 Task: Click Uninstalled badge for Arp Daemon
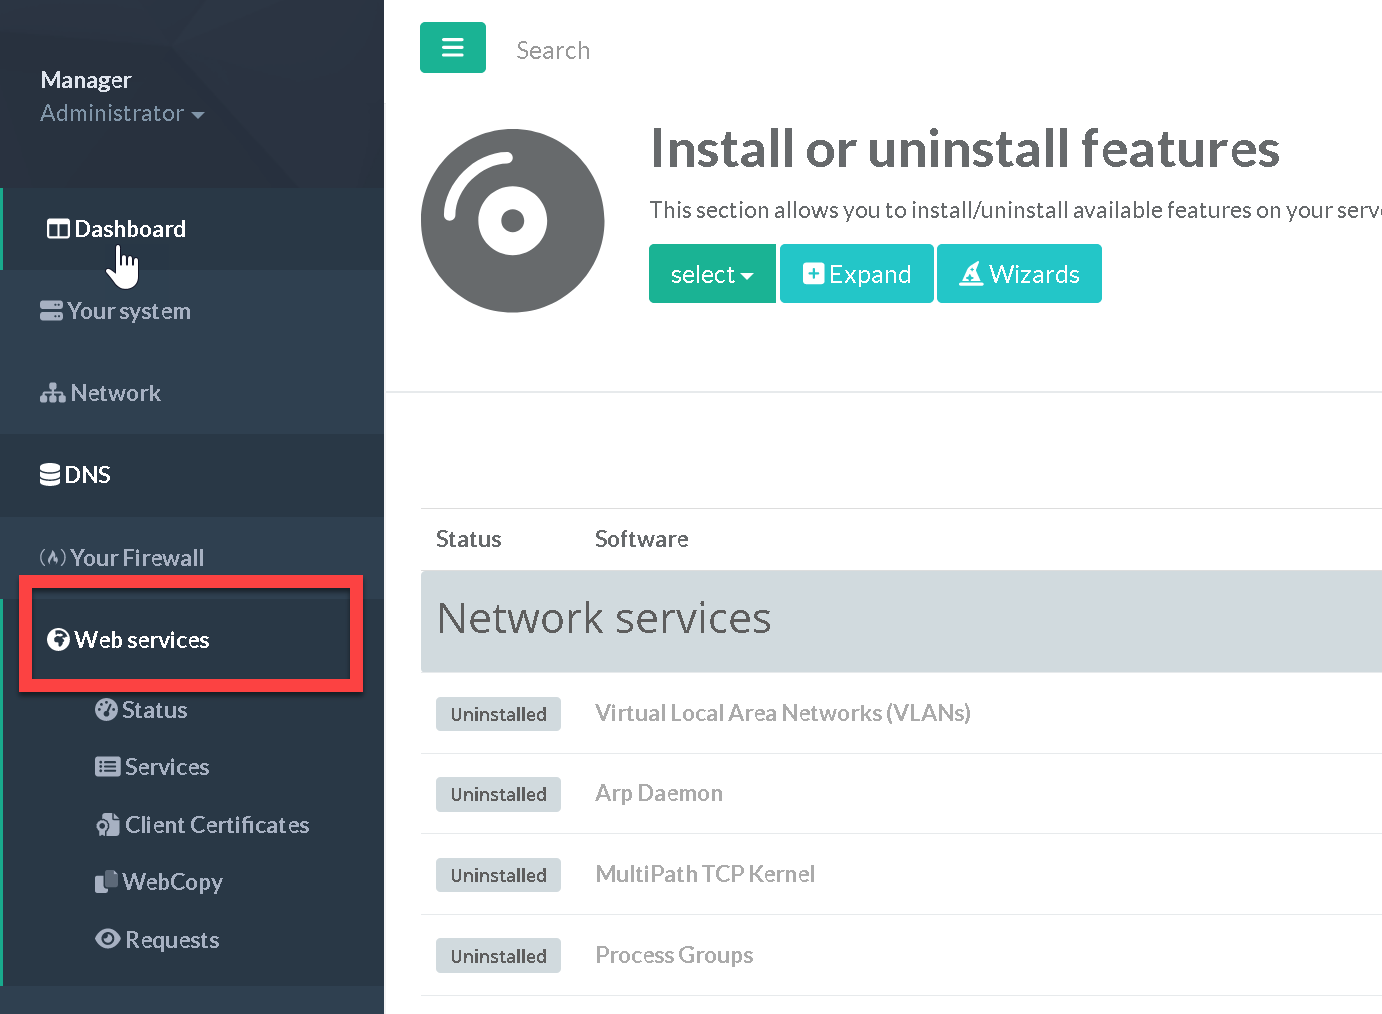(498, 794)
